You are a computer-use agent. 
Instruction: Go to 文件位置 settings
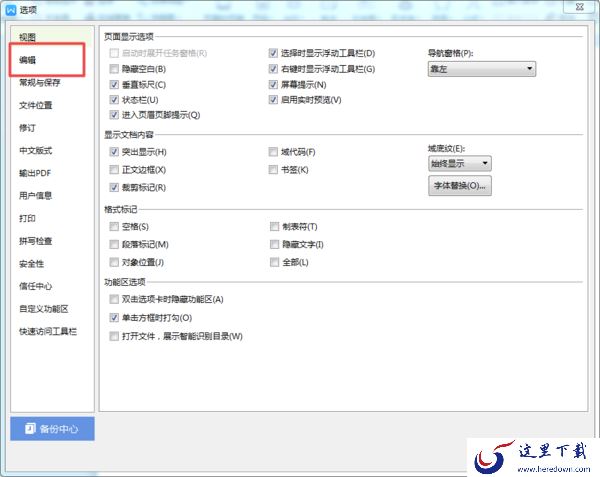pos(36,105)
